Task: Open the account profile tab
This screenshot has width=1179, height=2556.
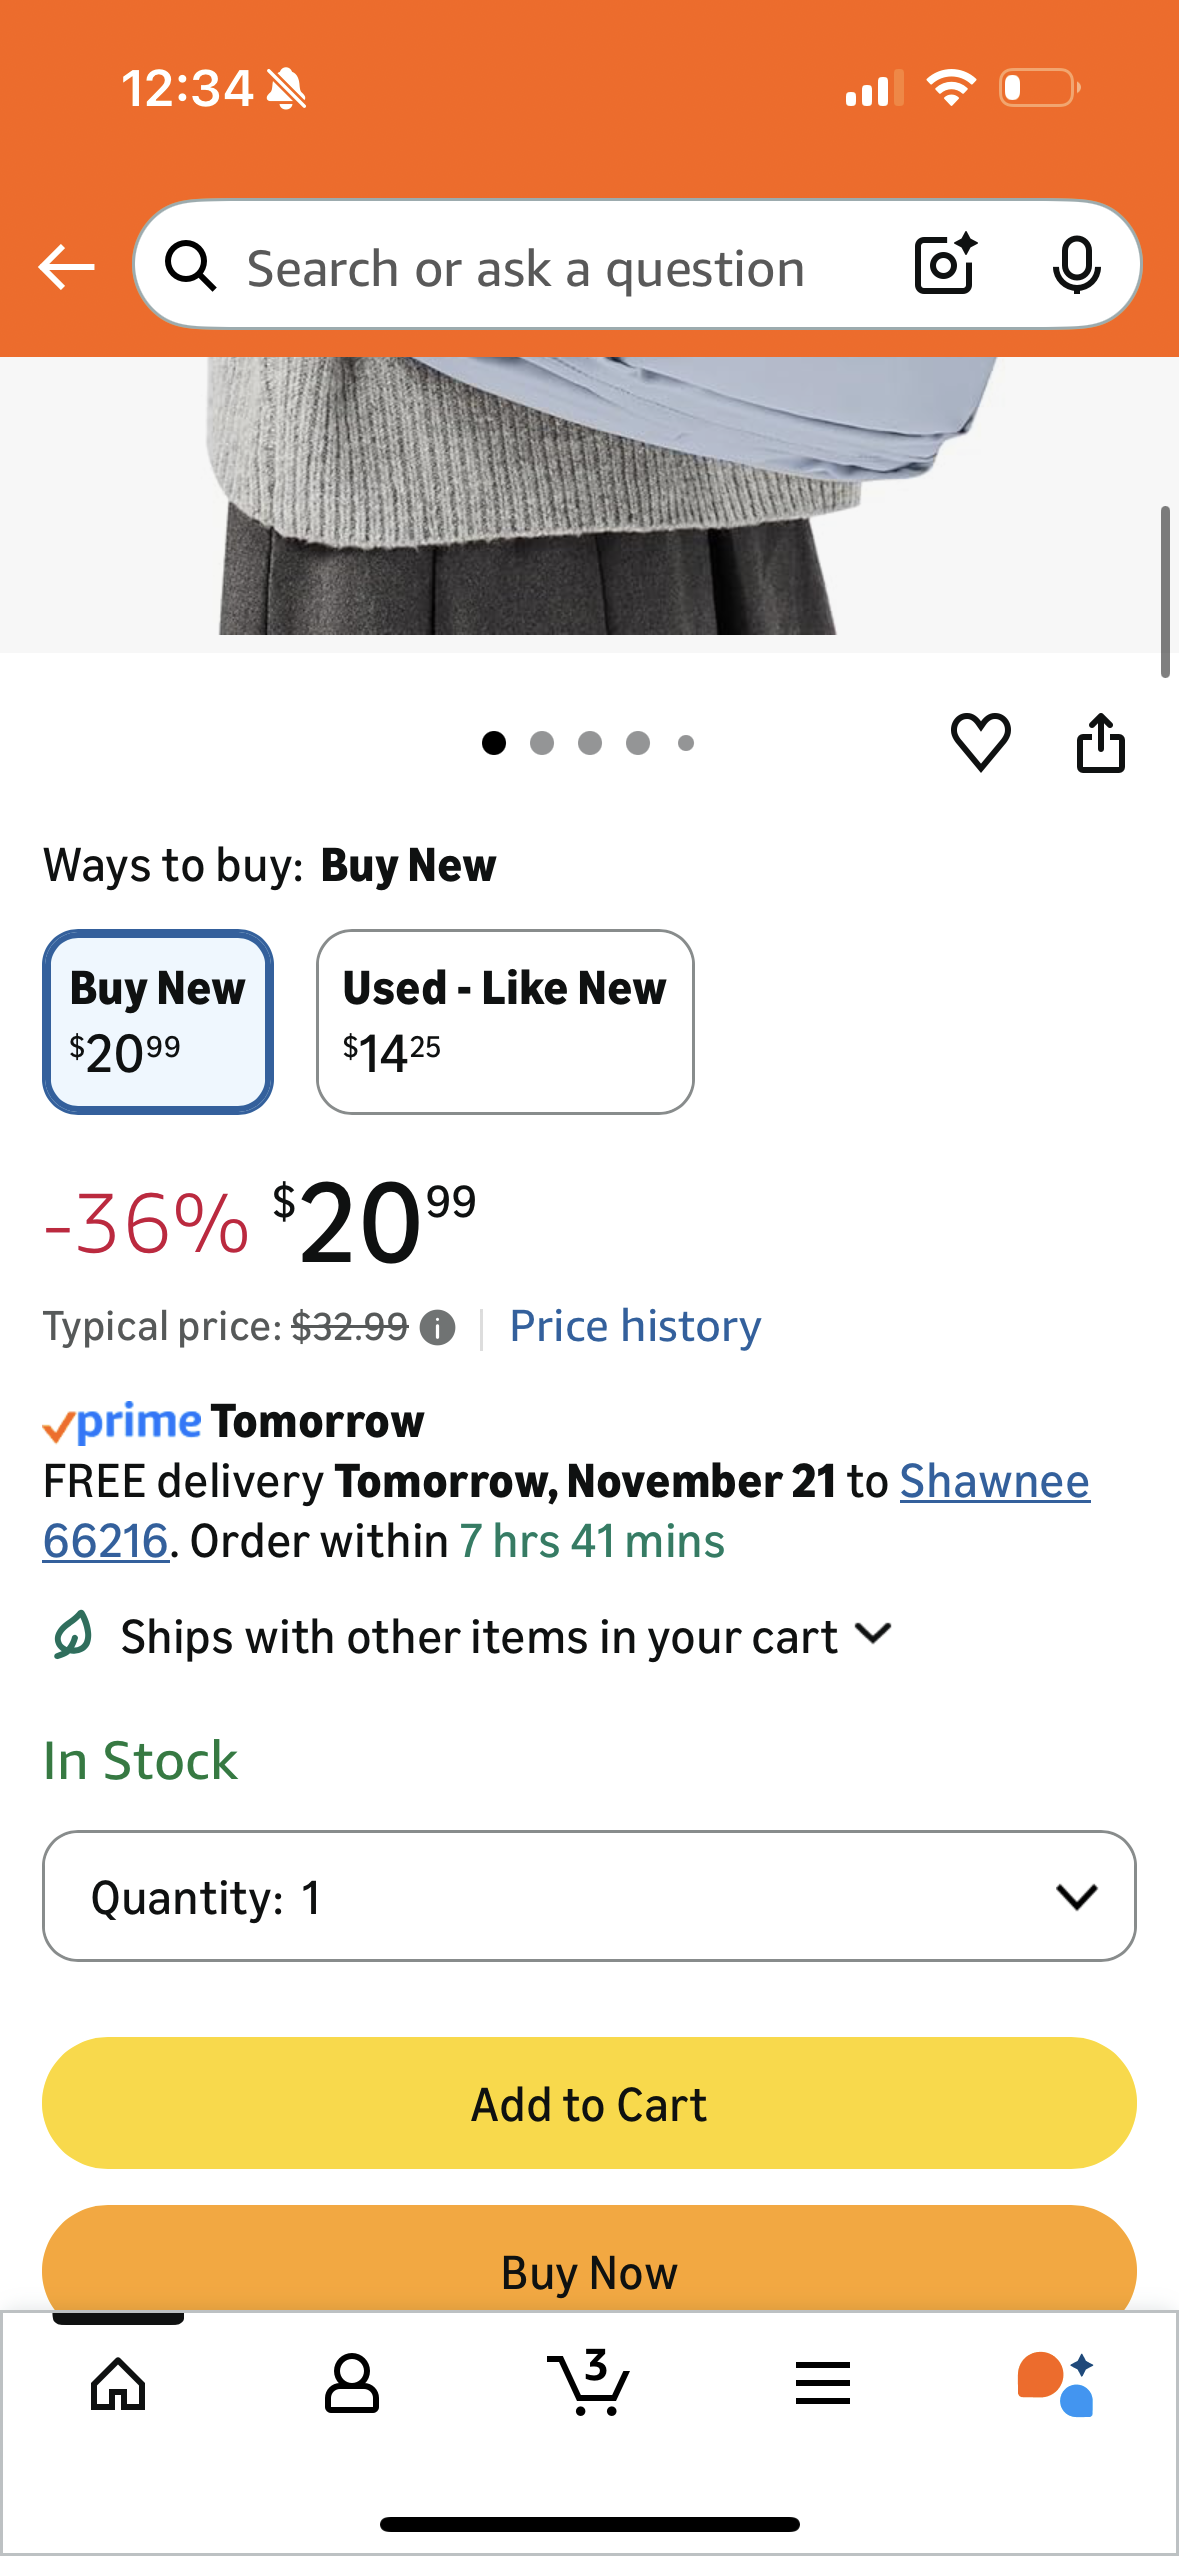Action: click(352, 2384)
